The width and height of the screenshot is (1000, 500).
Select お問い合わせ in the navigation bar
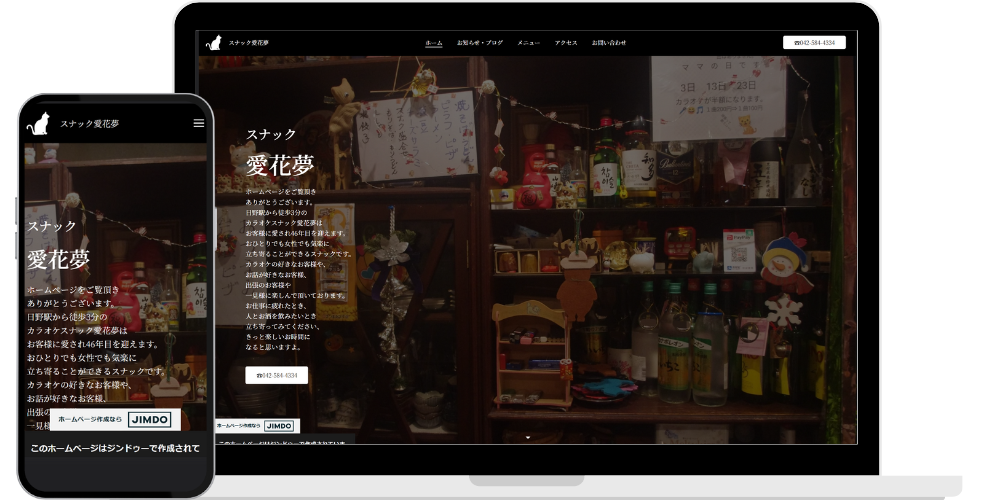tap(609, 43)
